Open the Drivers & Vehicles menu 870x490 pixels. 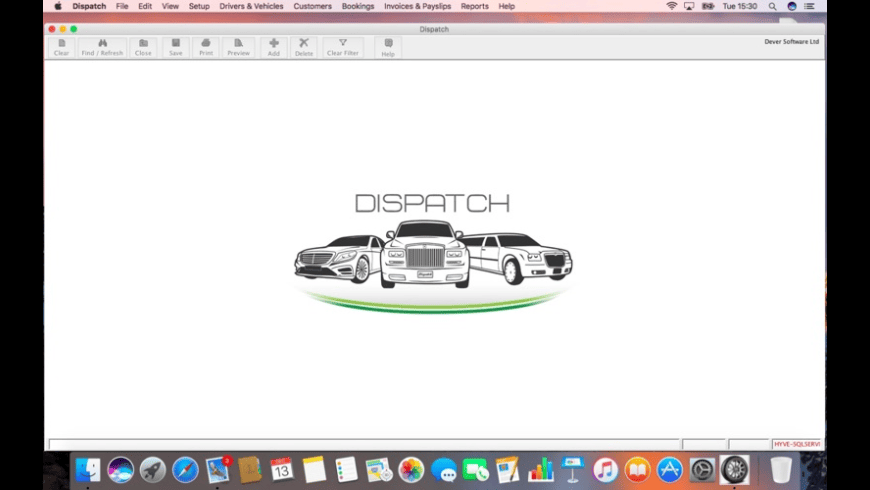click(251, 6)
